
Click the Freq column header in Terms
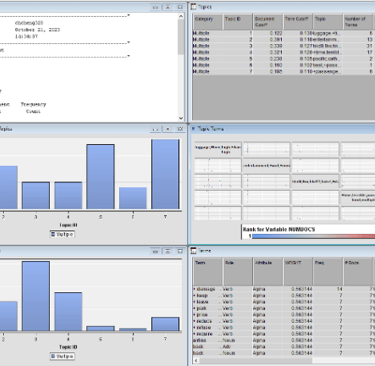coord(328,272)
